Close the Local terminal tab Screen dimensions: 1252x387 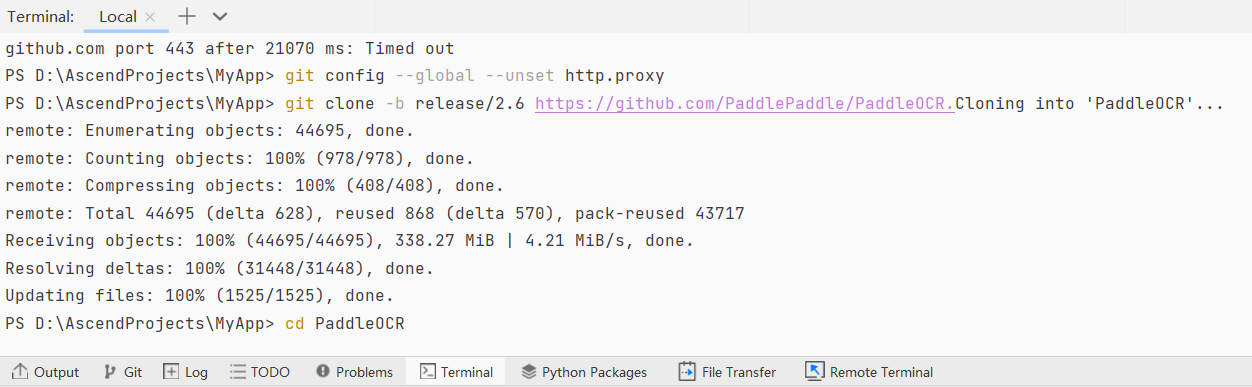pos(150,17)
